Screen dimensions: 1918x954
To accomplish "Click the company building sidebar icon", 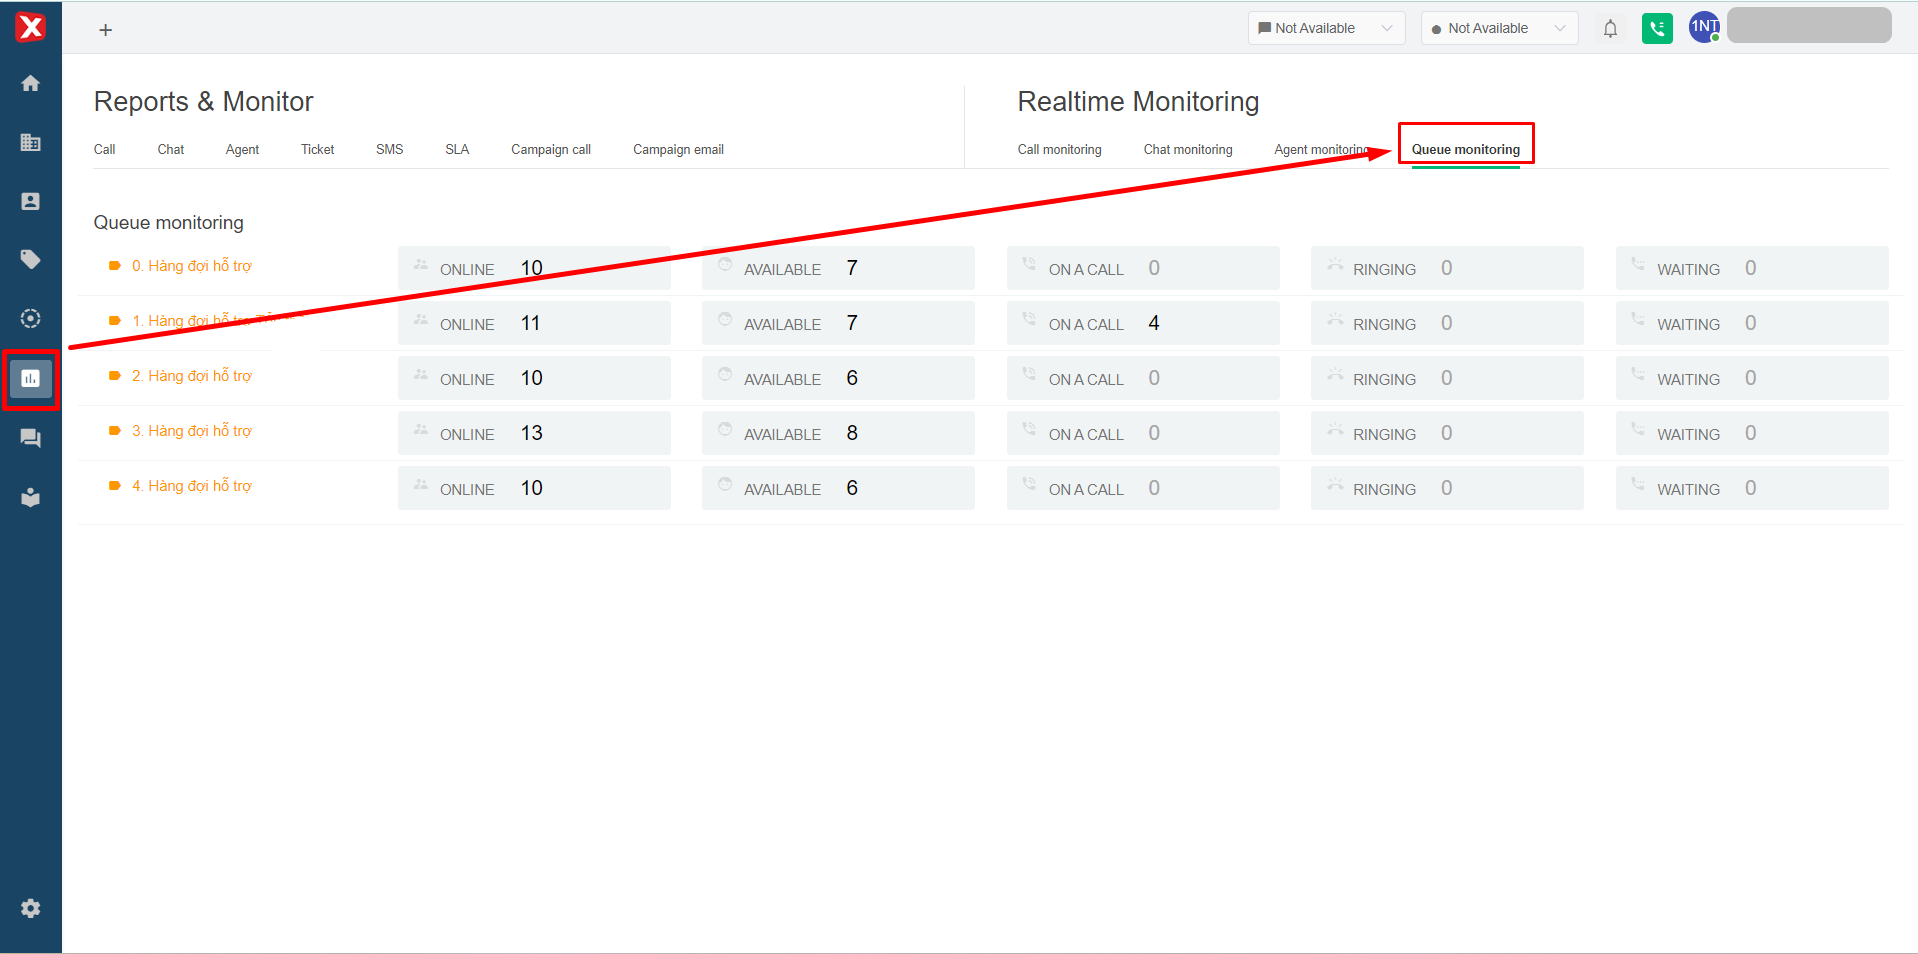I will pos(31,142).
